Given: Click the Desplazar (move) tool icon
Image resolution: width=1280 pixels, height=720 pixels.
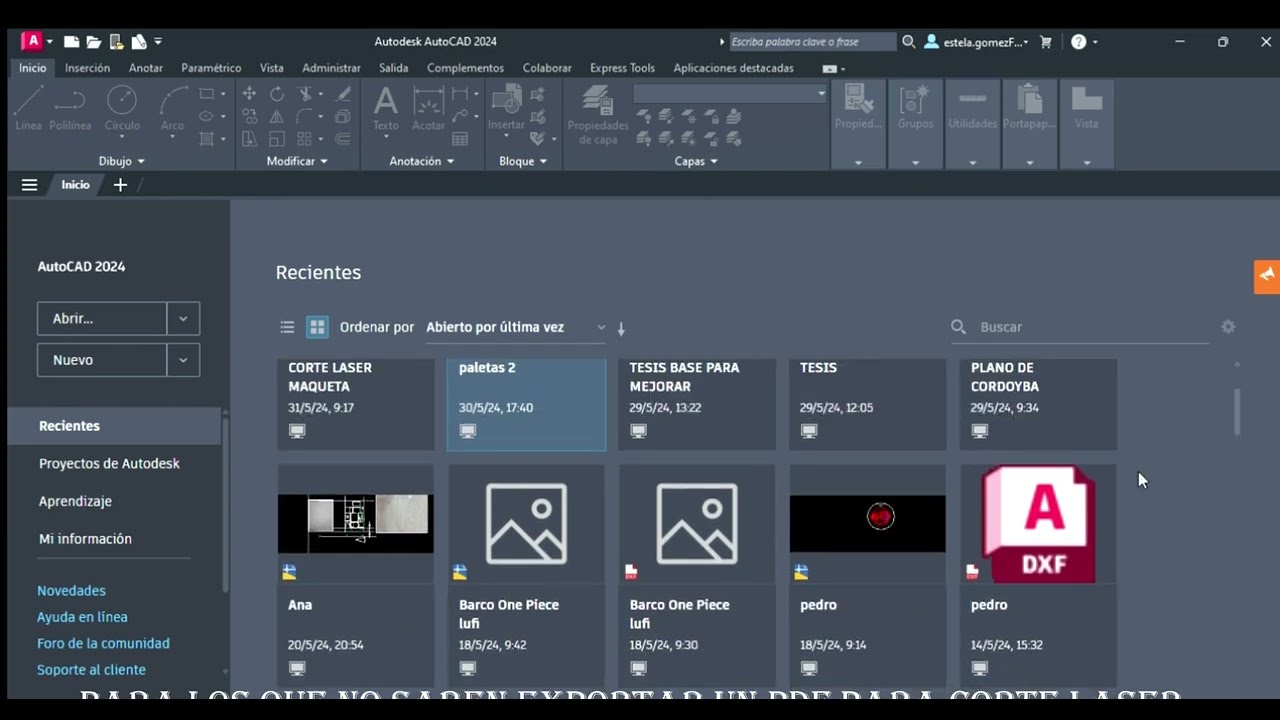Looking at the screenshot, I should coord(249,94).
